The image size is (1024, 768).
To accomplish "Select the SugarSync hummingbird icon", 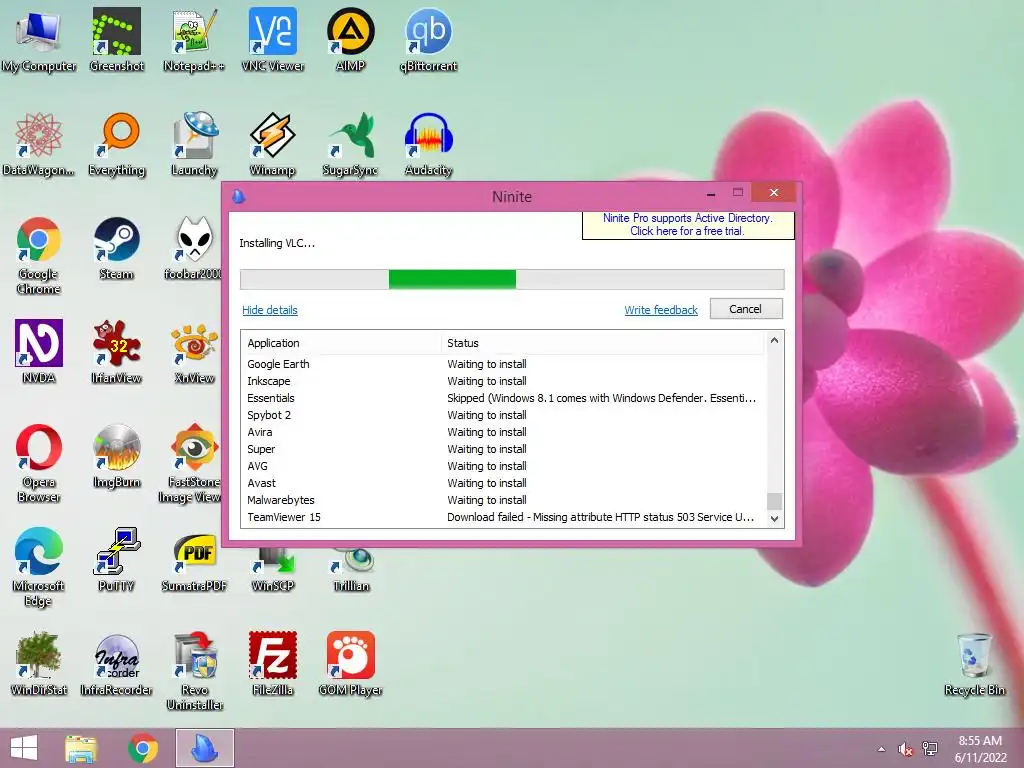I will tap(351, 144).
